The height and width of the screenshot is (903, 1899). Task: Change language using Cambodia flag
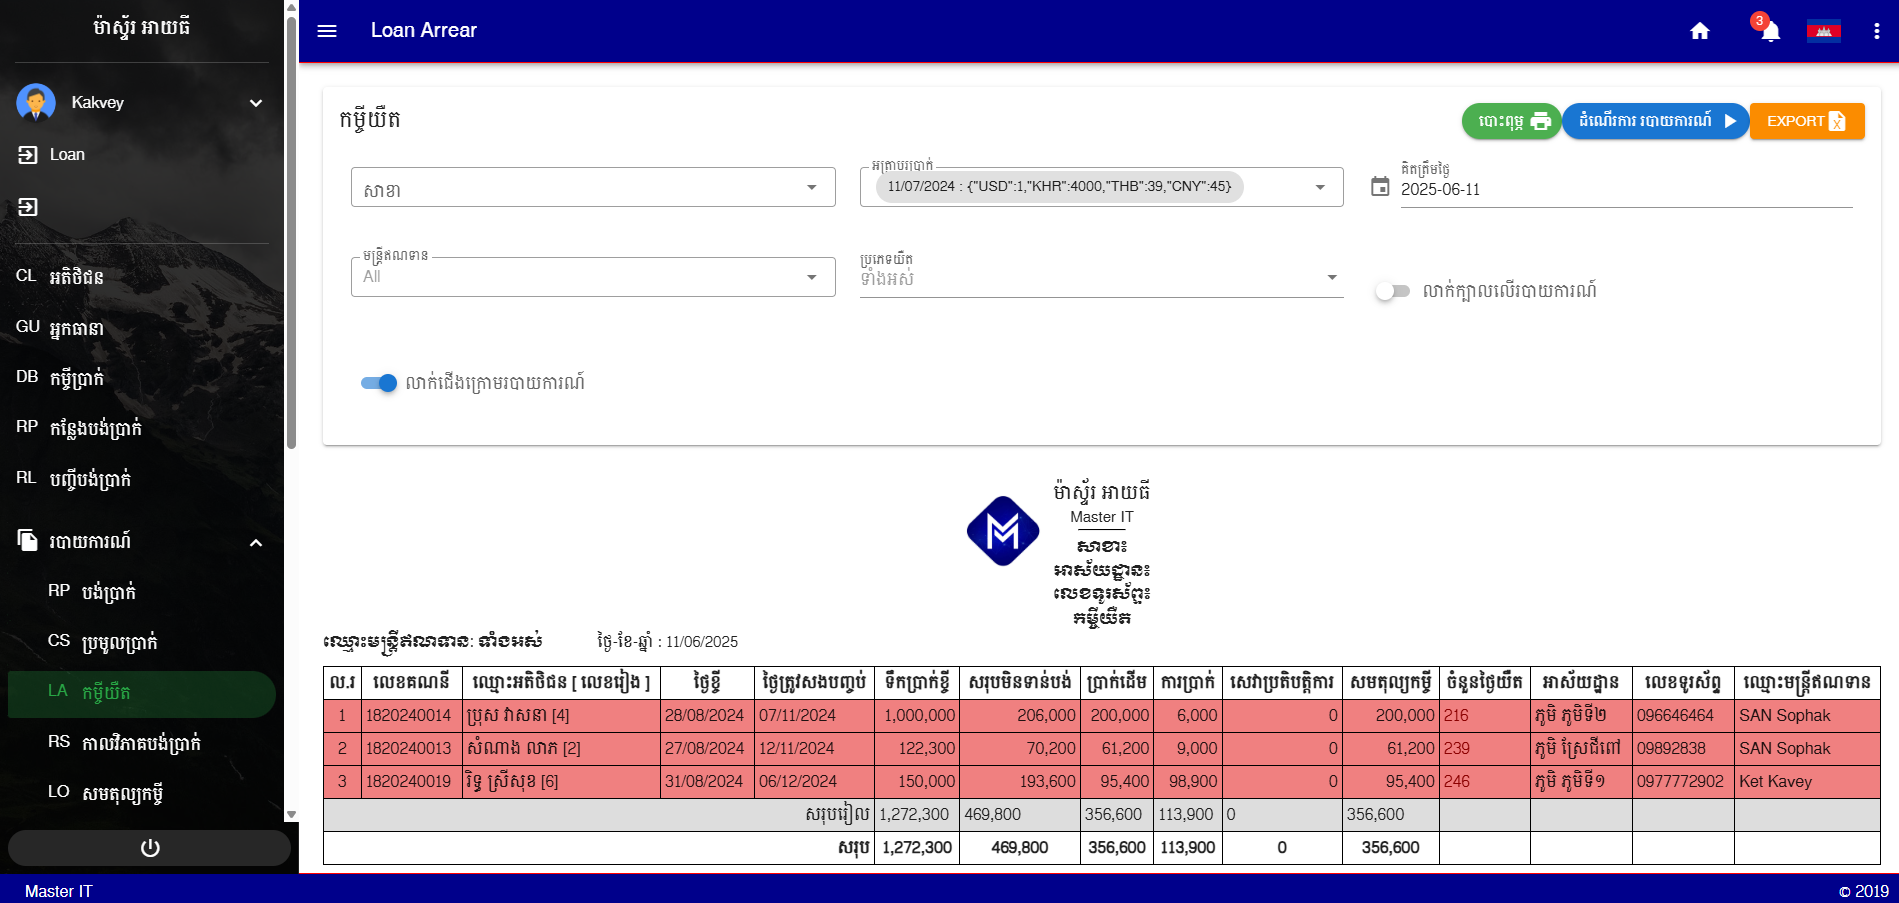point(1823,31)
